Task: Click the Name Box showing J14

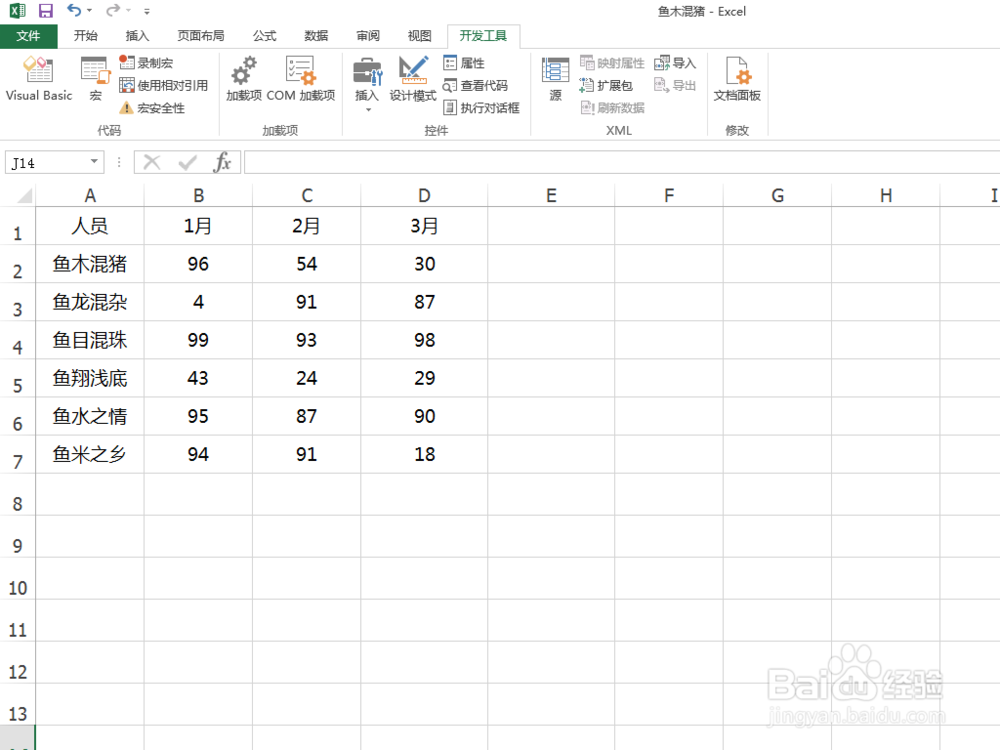Action: pyautogui.click(x=47, y=163)
